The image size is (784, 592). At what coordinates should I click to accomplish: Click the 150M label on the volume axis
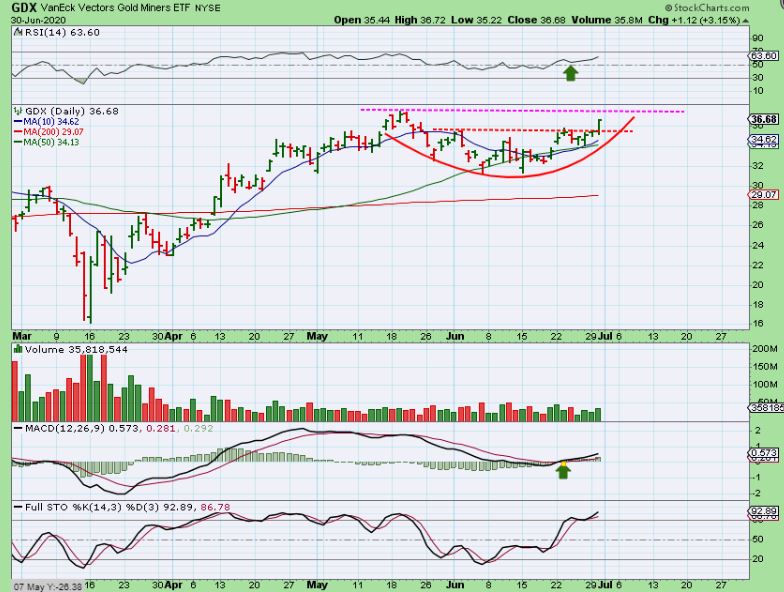pyautogui.click(x=764, y=366)
